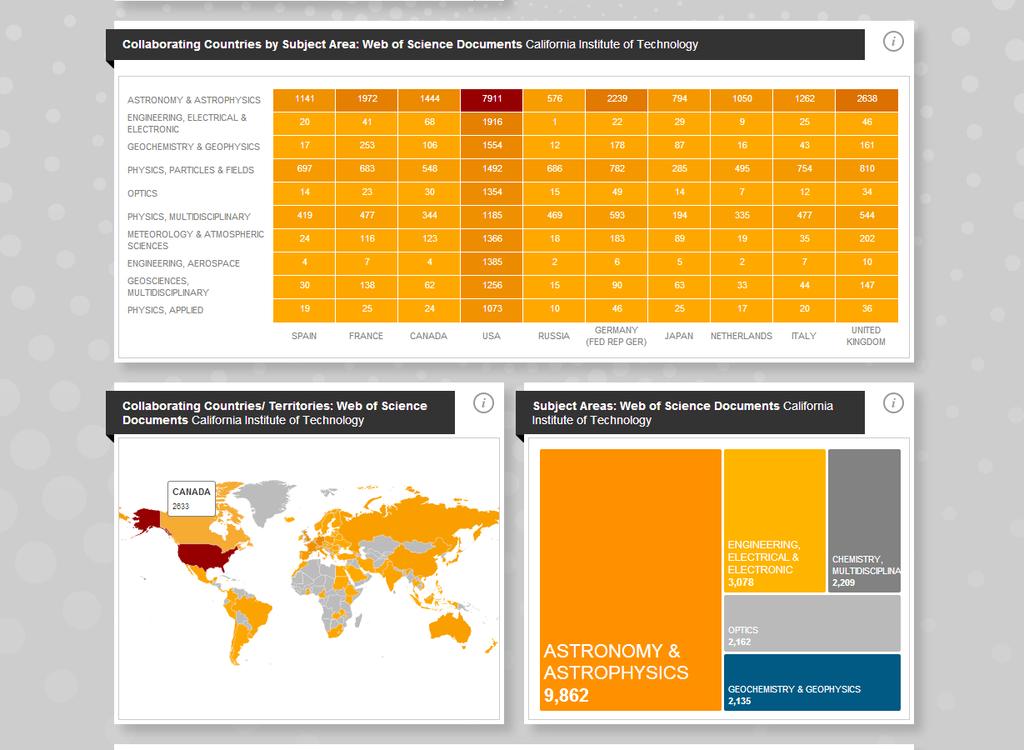Click GERMANY (FED REP GER) column label
Screen dimensions: 1024x750
(616, 336)
